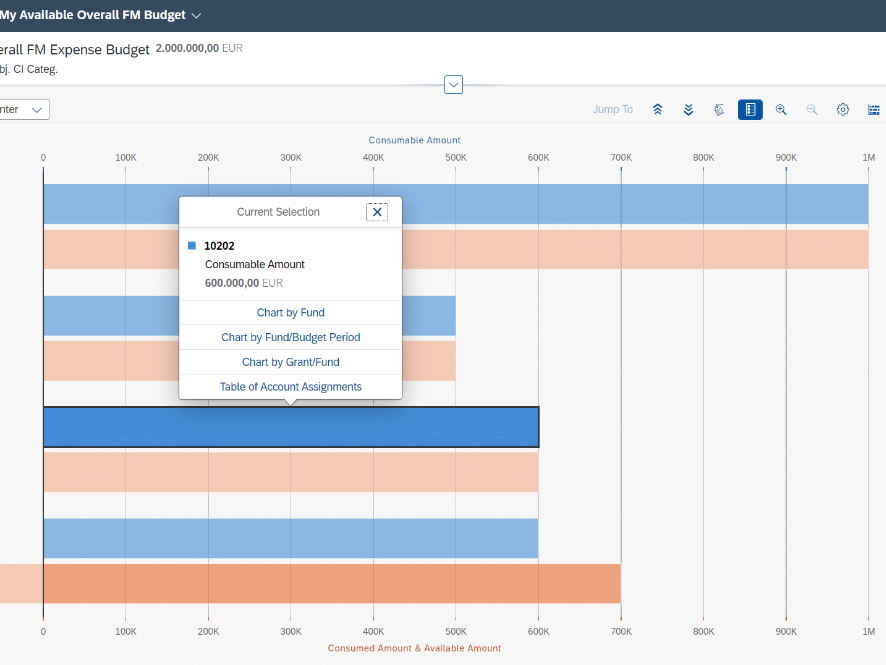Switch to table view icon
The width and height of the screenshot is (886, 665).
click(x=873, y=110)
